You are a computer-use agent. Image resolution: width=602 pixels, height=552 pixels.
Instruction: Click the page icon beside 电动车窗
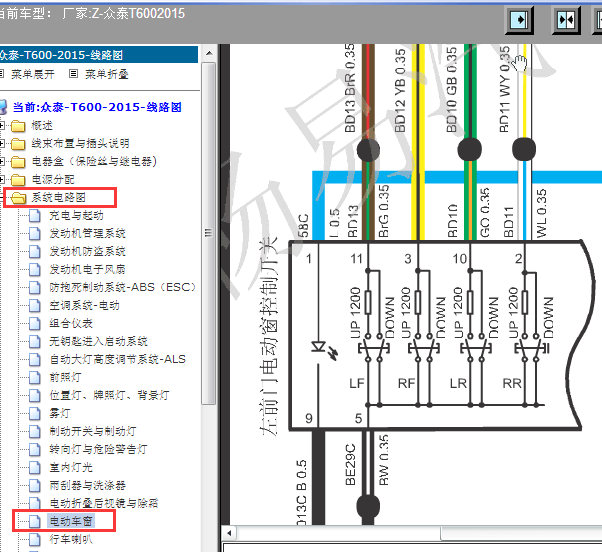tap(35, 522)
